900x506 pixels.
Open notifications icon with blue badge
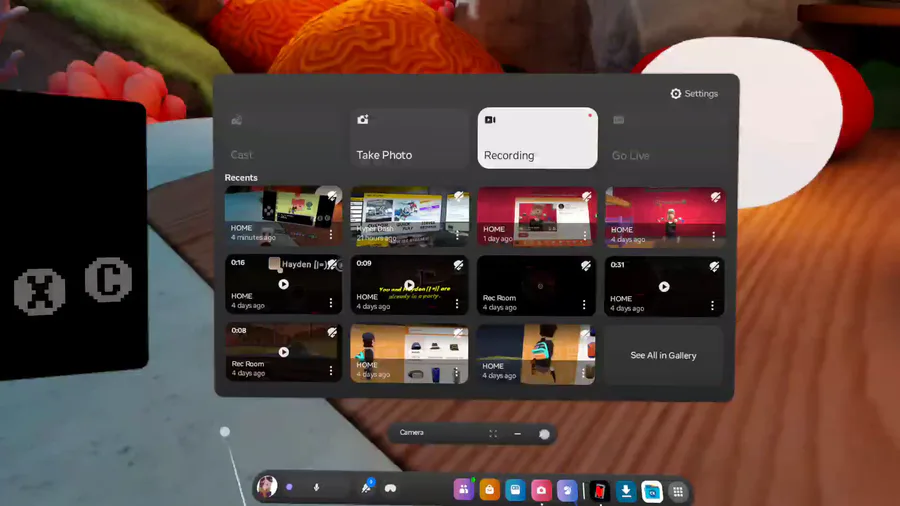[366, 487]
